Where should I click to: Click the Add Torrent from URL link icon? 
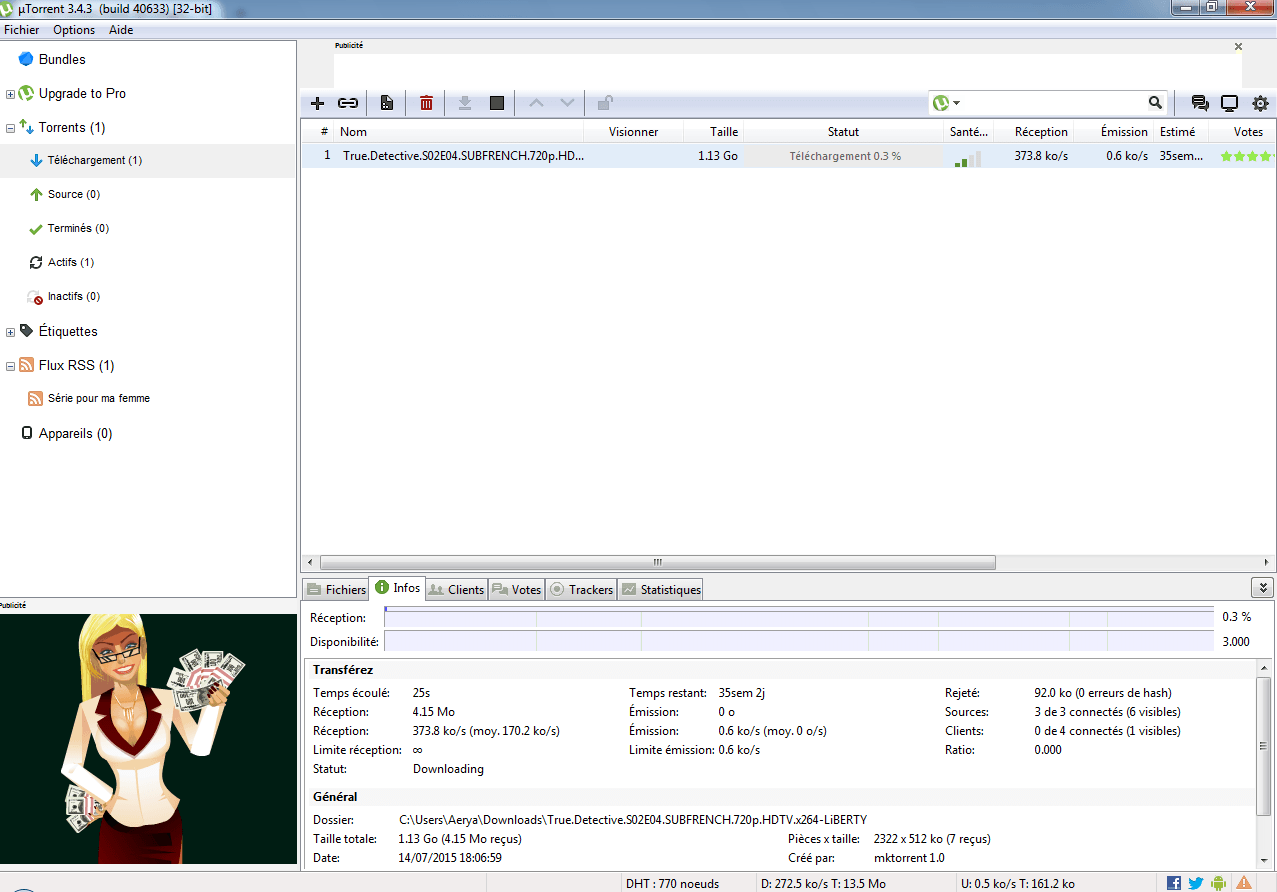(x=348, y=103)
